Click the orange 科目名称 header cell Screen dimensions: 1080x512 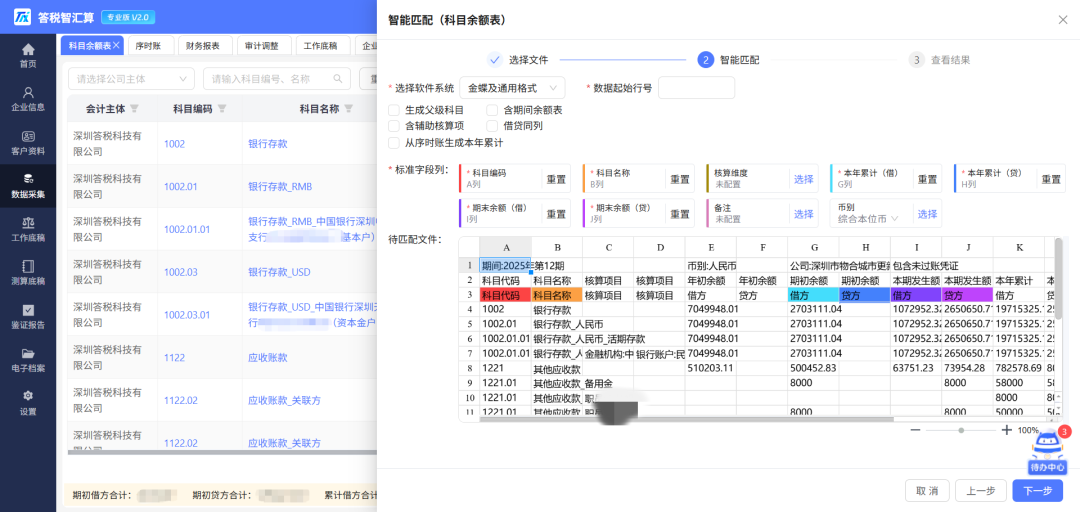click(557, 295)
